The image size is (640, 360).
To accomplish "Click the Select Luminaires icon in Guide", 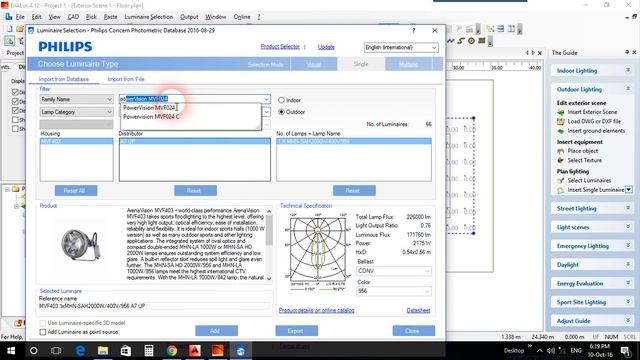I will (561, 180).
